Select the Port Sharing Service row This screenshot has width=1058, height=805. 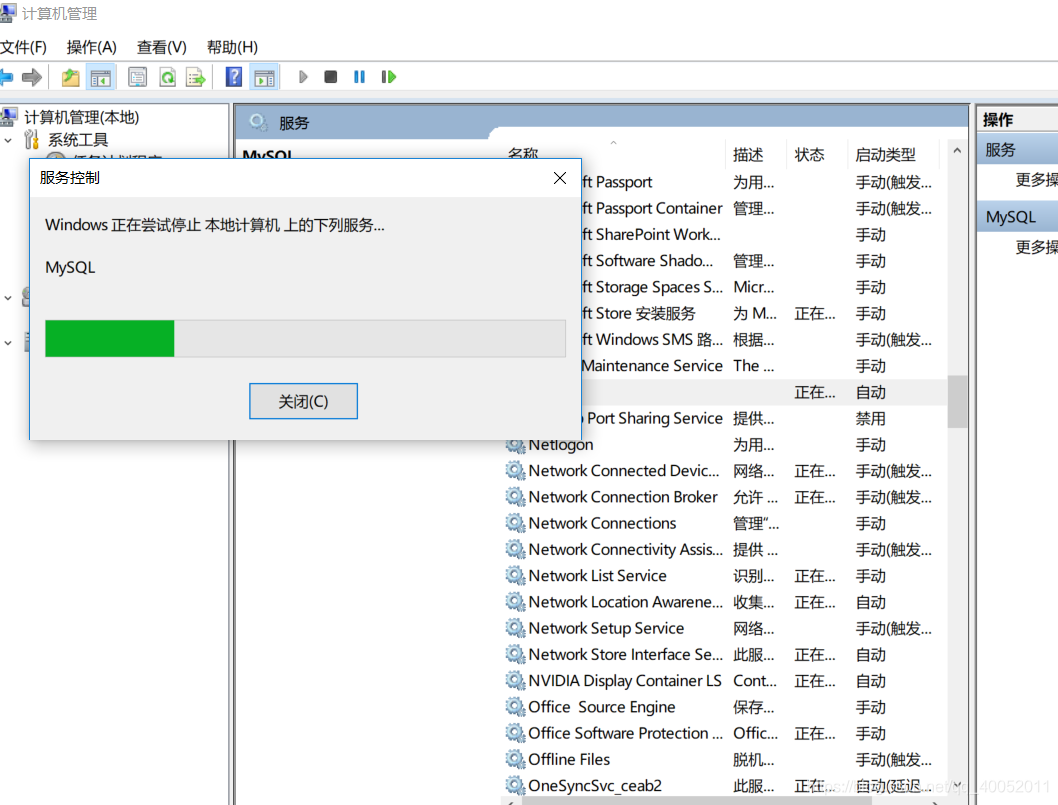(x=763, y=418)
